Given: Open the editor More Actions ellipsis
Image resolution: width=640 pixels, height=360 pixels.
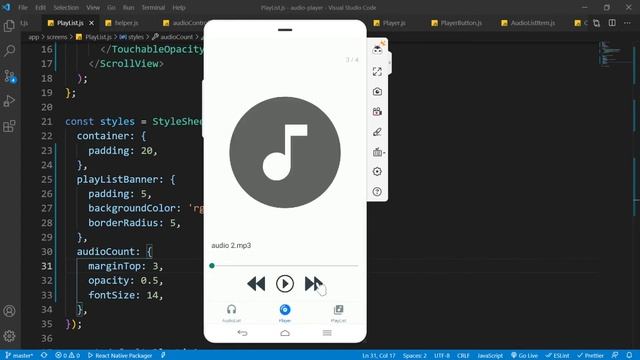Looking at the screenshot, I should (627, 23).
